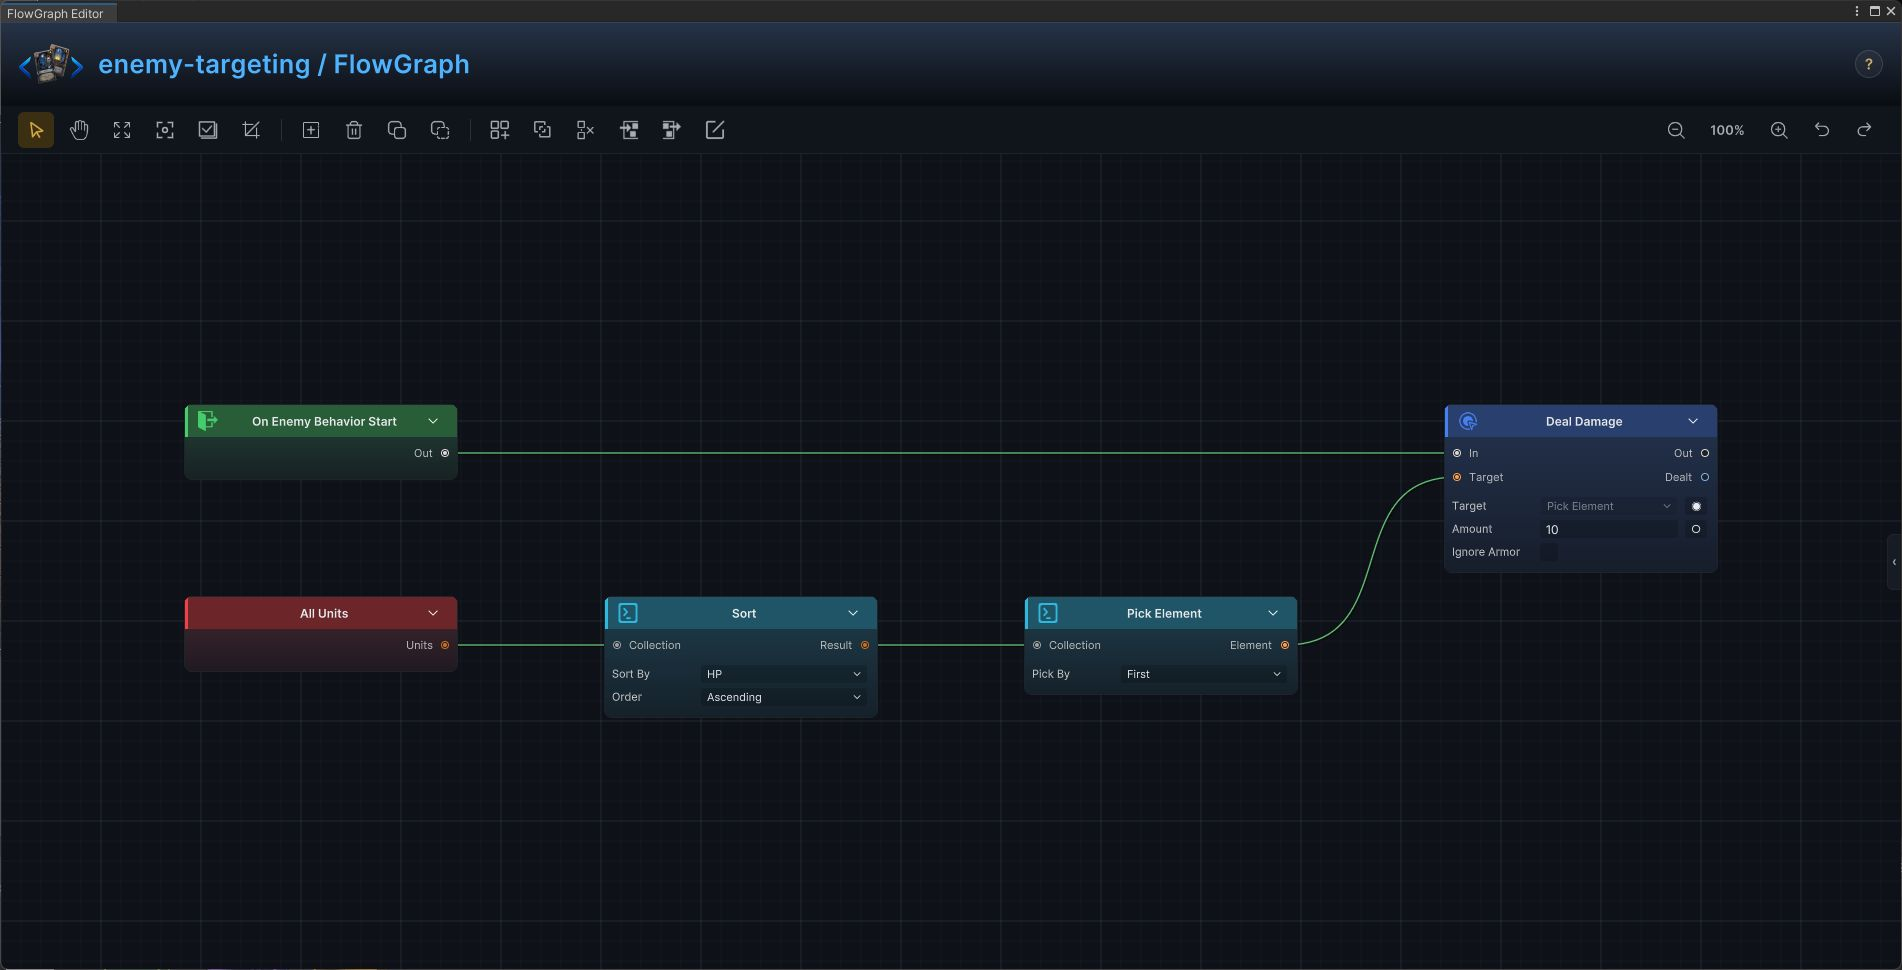
Task: Select the arrow pointer tool
Action: point(36,130)
